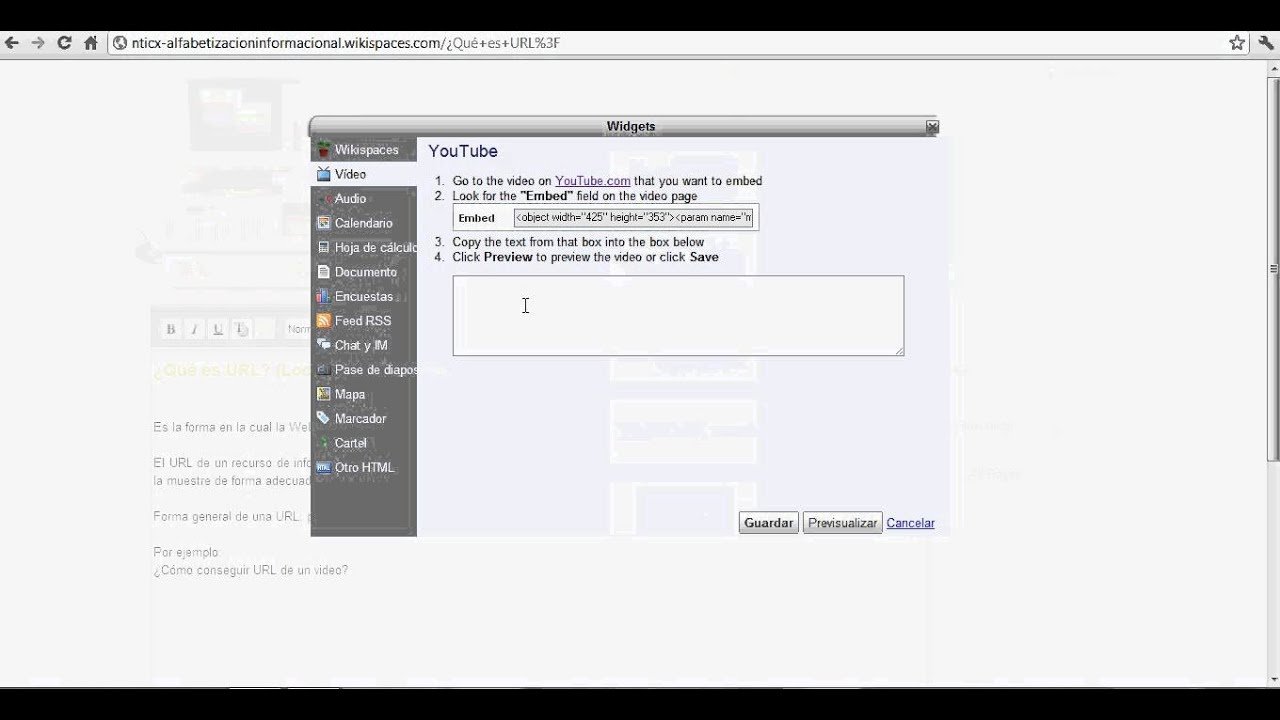Close the Widgets dialog
Image resolution: width=1280 pixels, height=720 pixels.
tap(932, 127)
